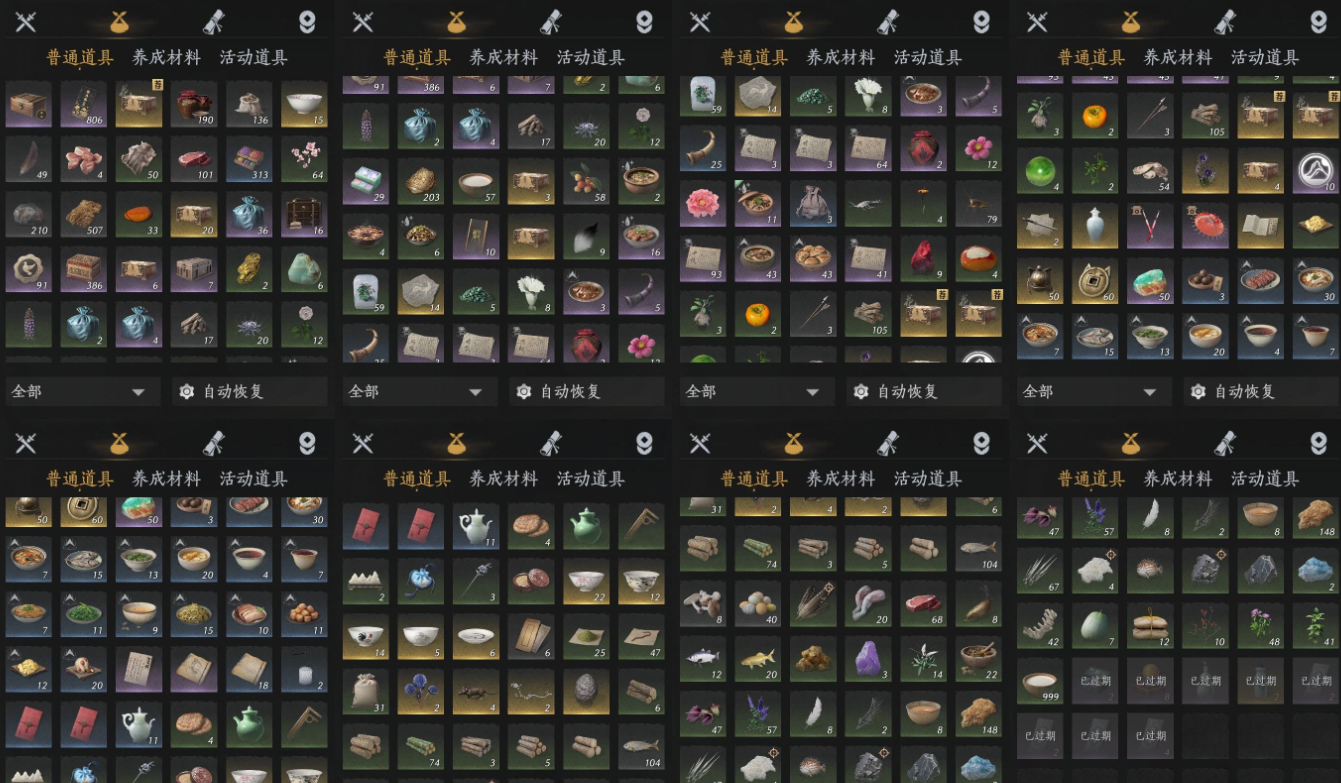Screen dimensions: 1341x783
Task: Open the scroll category in top-left panel
Action: tap(214, 22)
